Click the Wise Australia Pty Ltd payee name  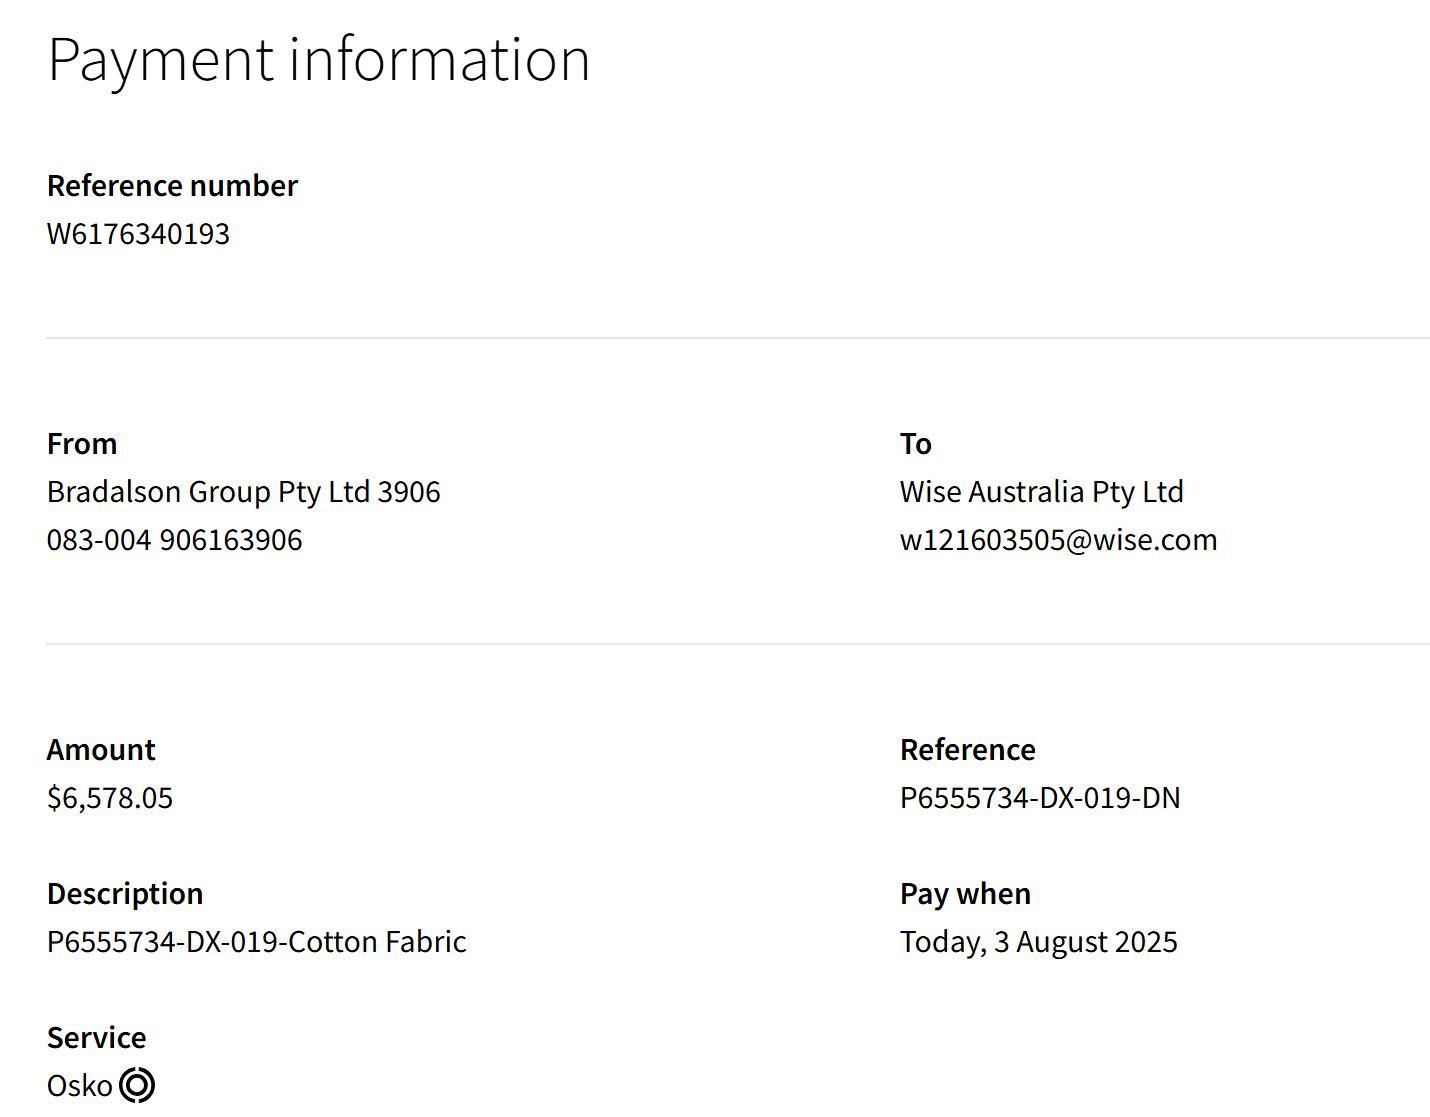(1042, 492)
